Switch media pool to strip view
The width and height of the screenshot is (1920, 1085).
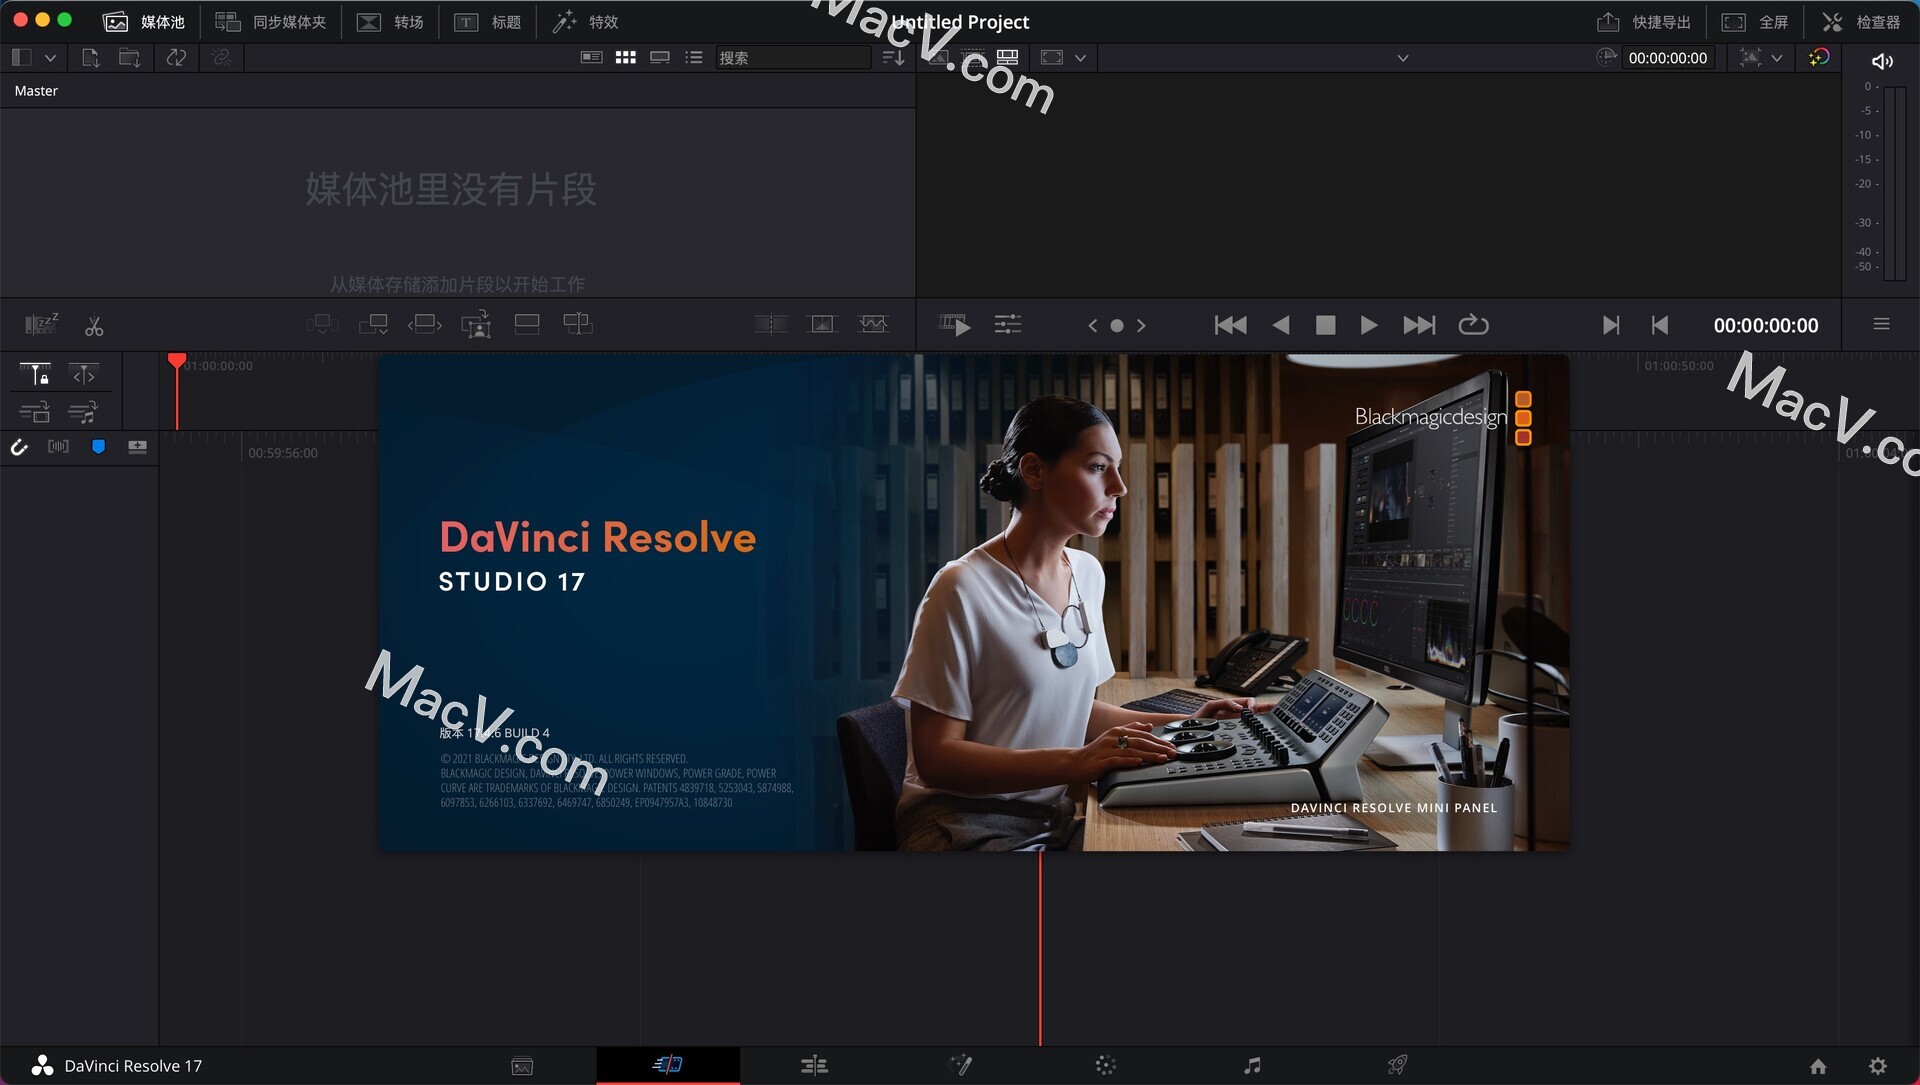pyautogui.click(x=660, y=57)
